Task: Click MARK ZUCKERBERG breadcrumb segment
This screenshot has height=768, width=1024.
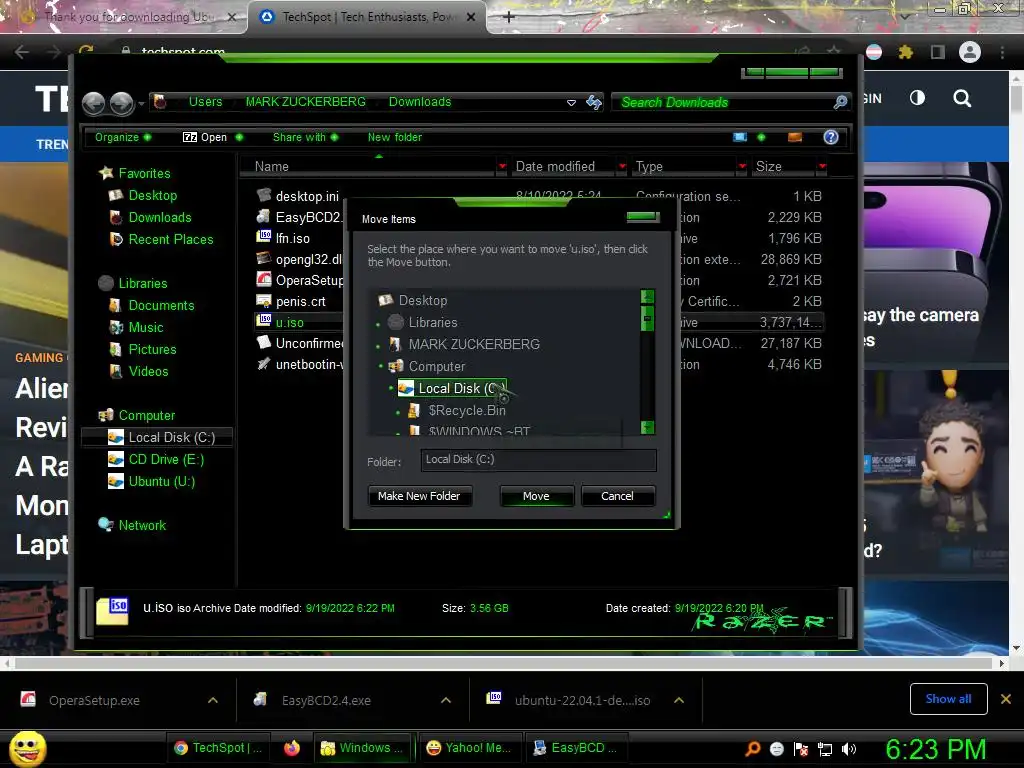Action: (306, 102)
